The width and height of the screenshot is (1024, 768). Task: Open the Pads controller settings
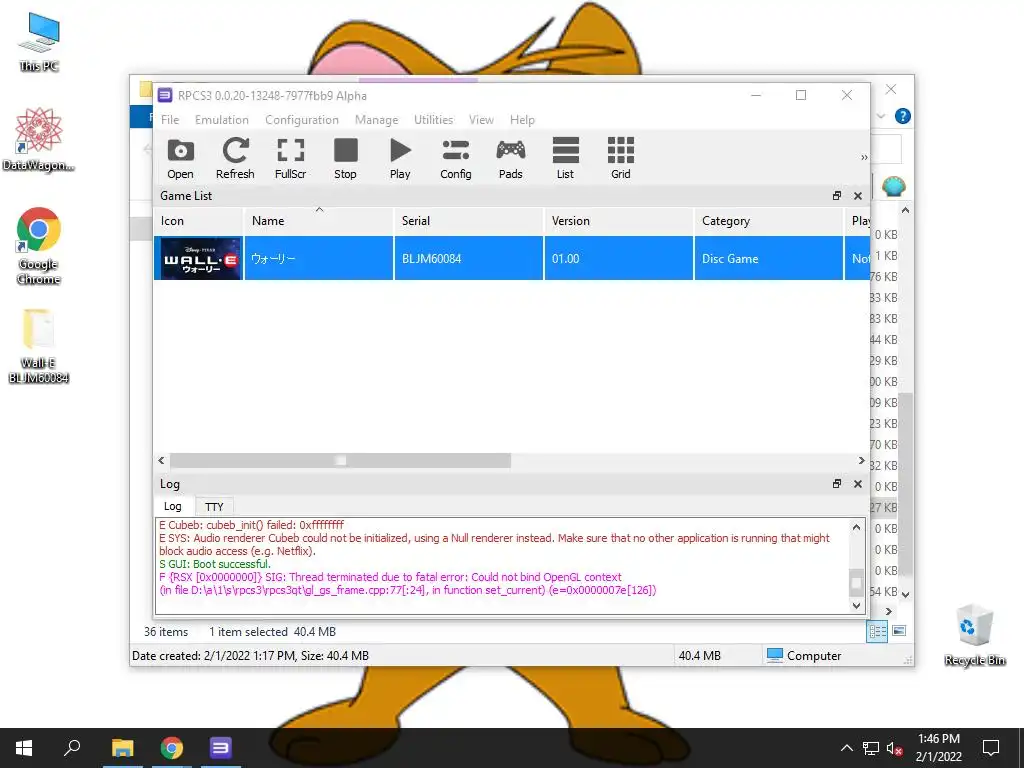click(511, 158)
